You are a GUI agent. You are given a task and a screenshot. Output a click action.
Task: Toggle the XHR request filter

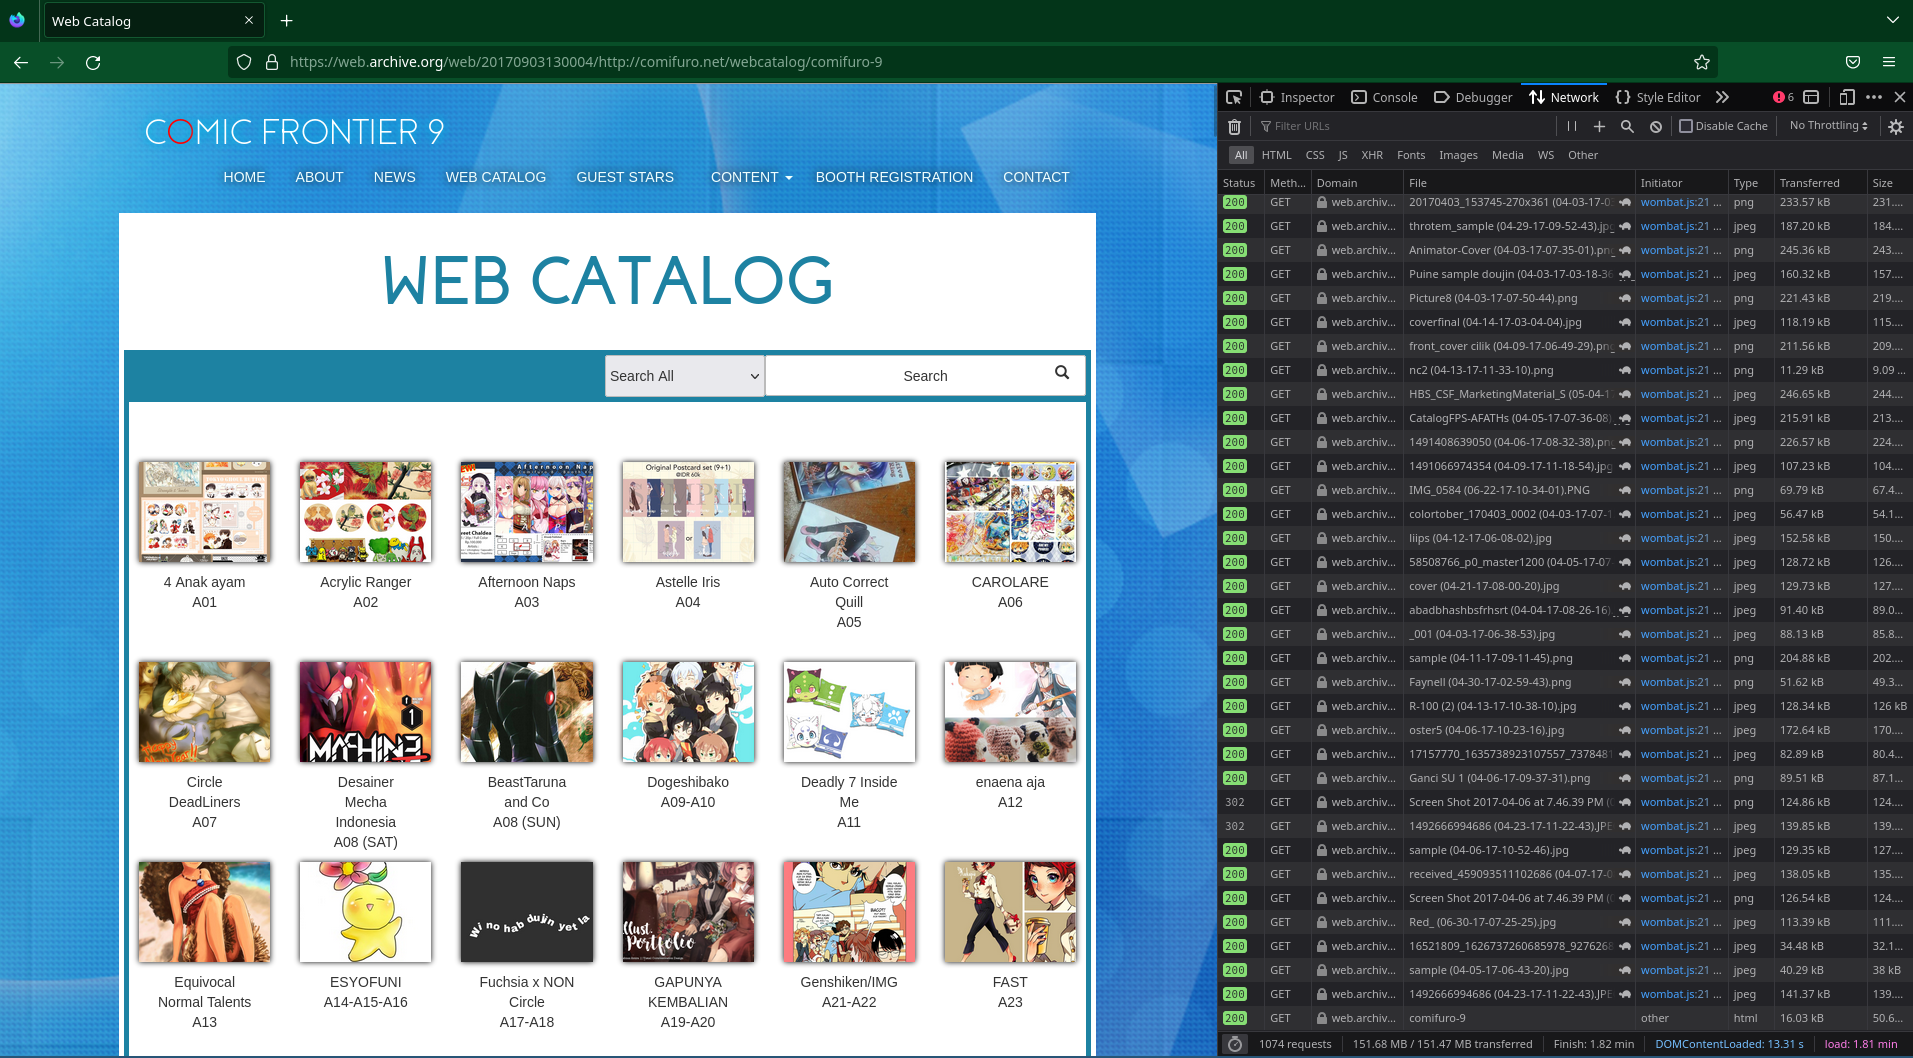pyautogui.click(x=1371, y=155)
